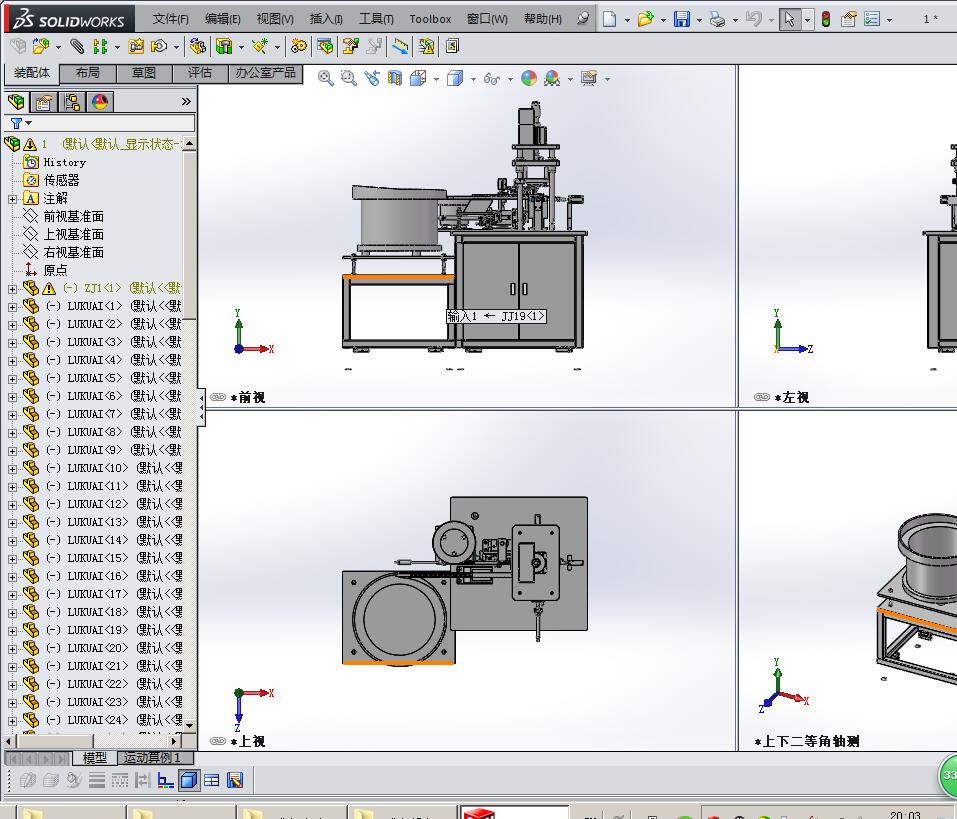
Task: Switch to the 评估 CommandManager tab
Action: 200,72
